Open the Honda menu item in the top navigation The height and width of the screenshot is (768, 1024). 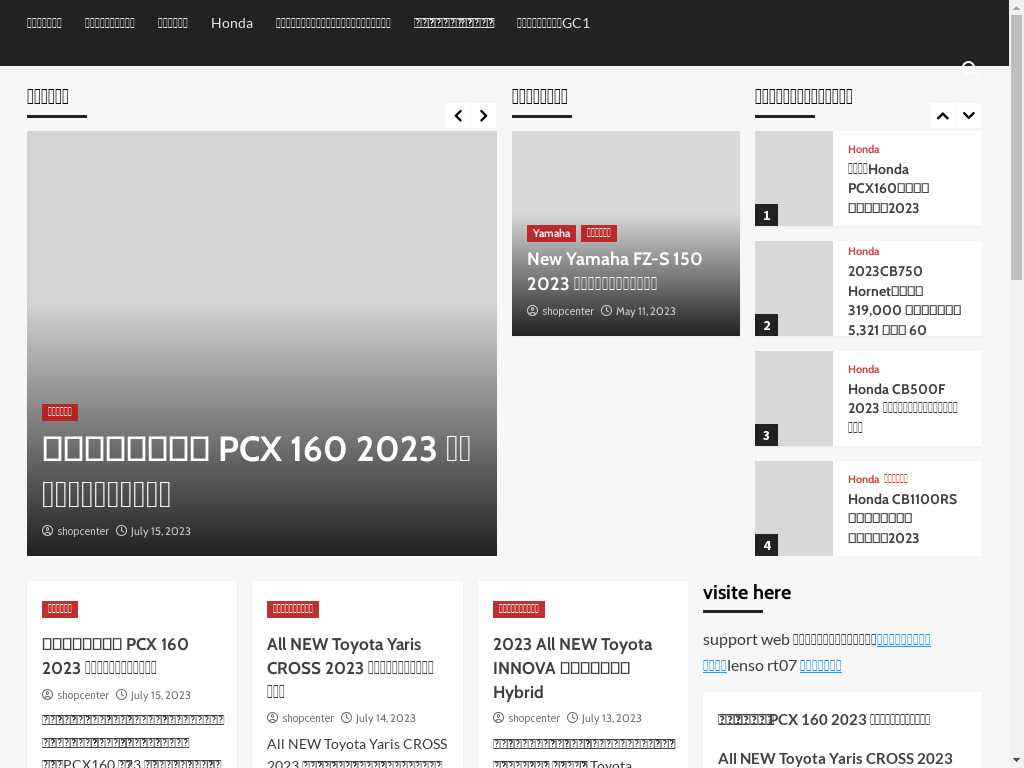click(232, 23)
